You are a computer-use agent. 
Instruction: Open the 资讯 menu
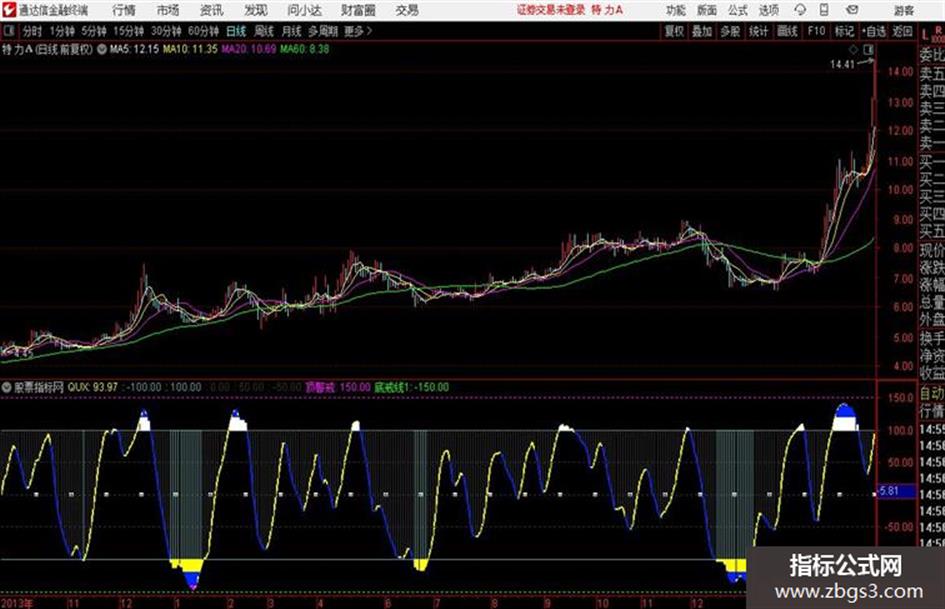pyautogui.click(x=212, y=10)
